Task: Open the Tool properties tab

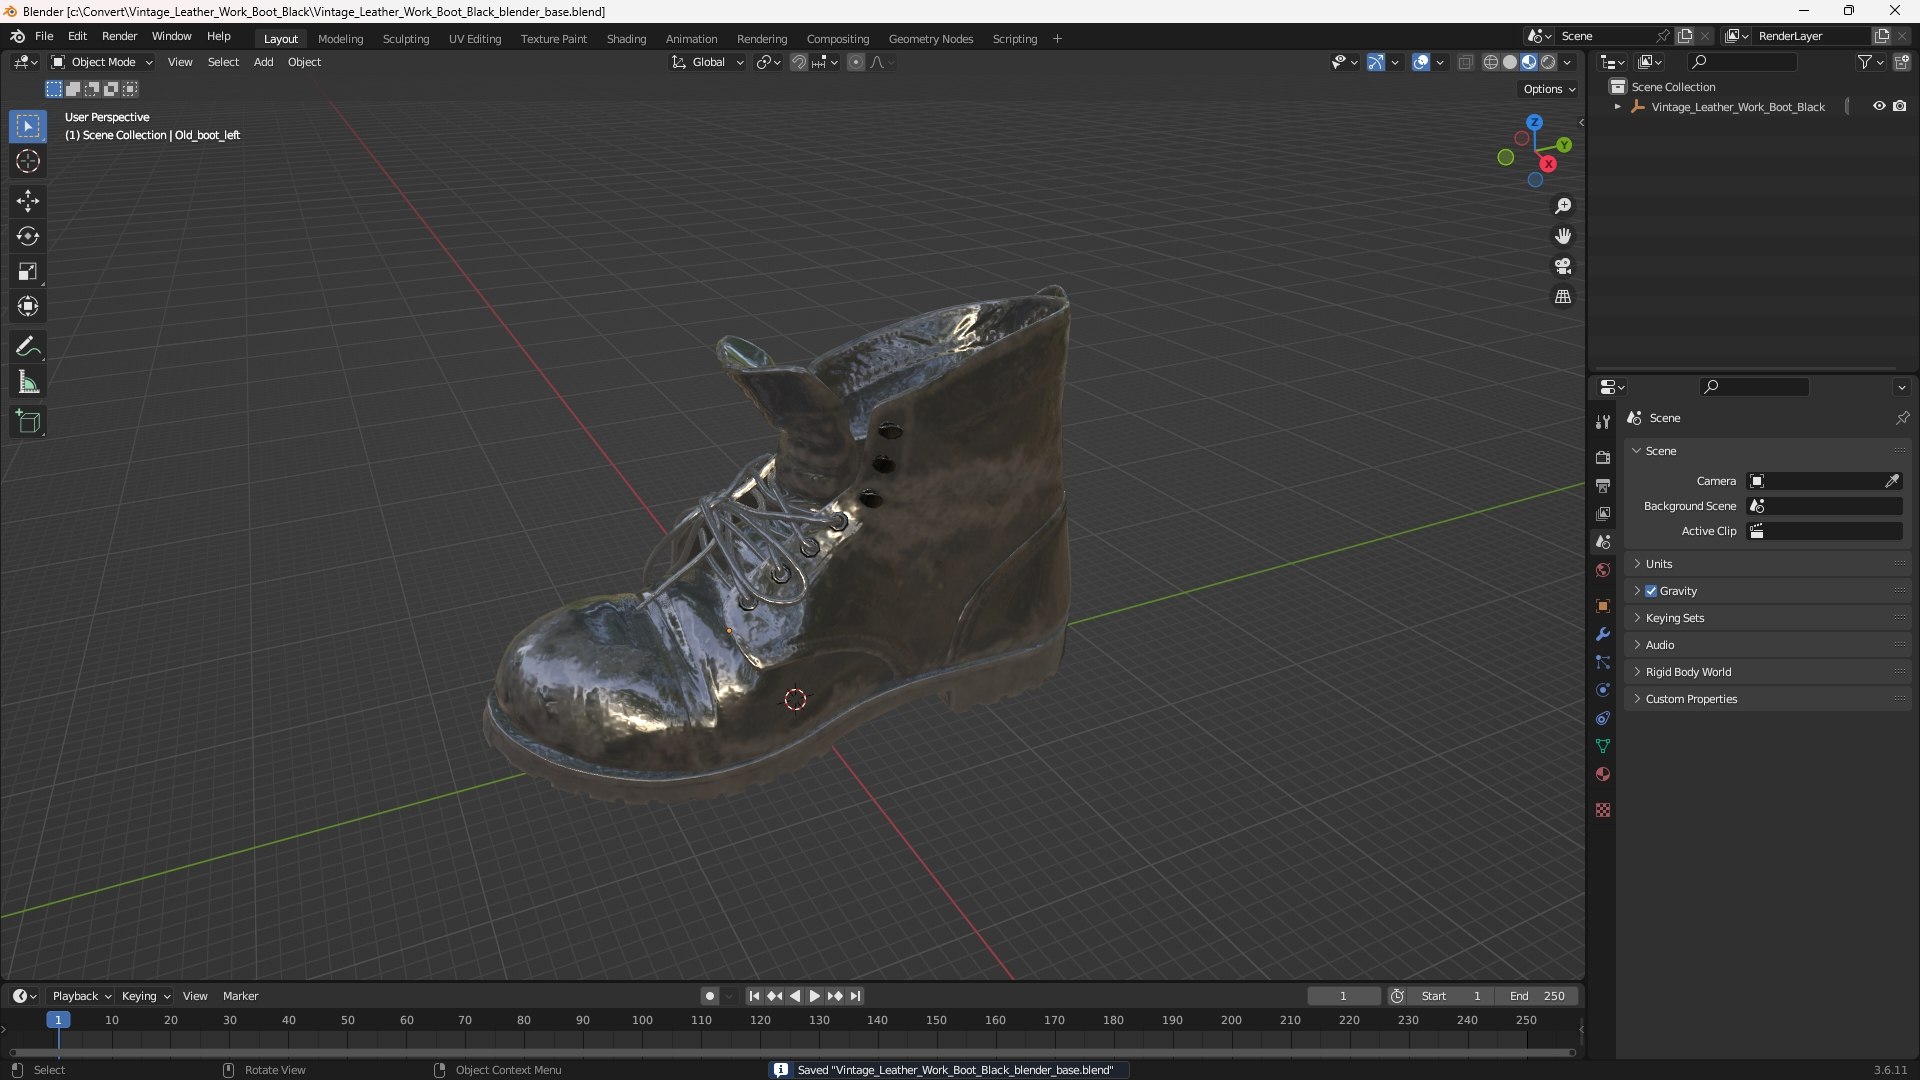Action: click(x=1603, y=421)
